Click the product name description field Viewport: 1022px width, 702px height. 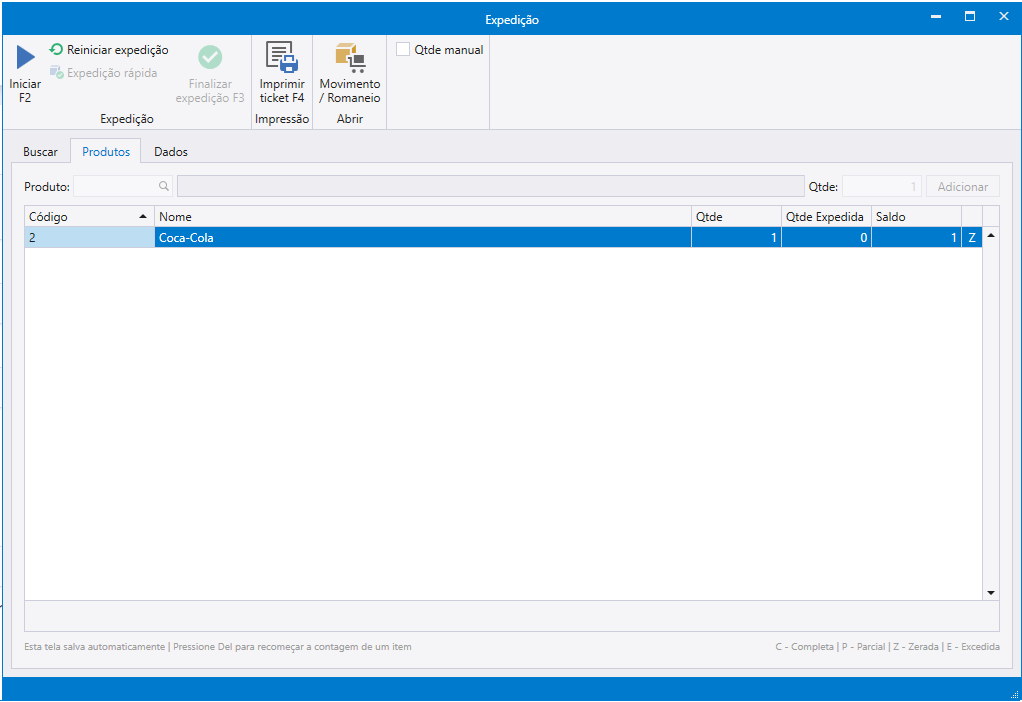pos(491,186)
